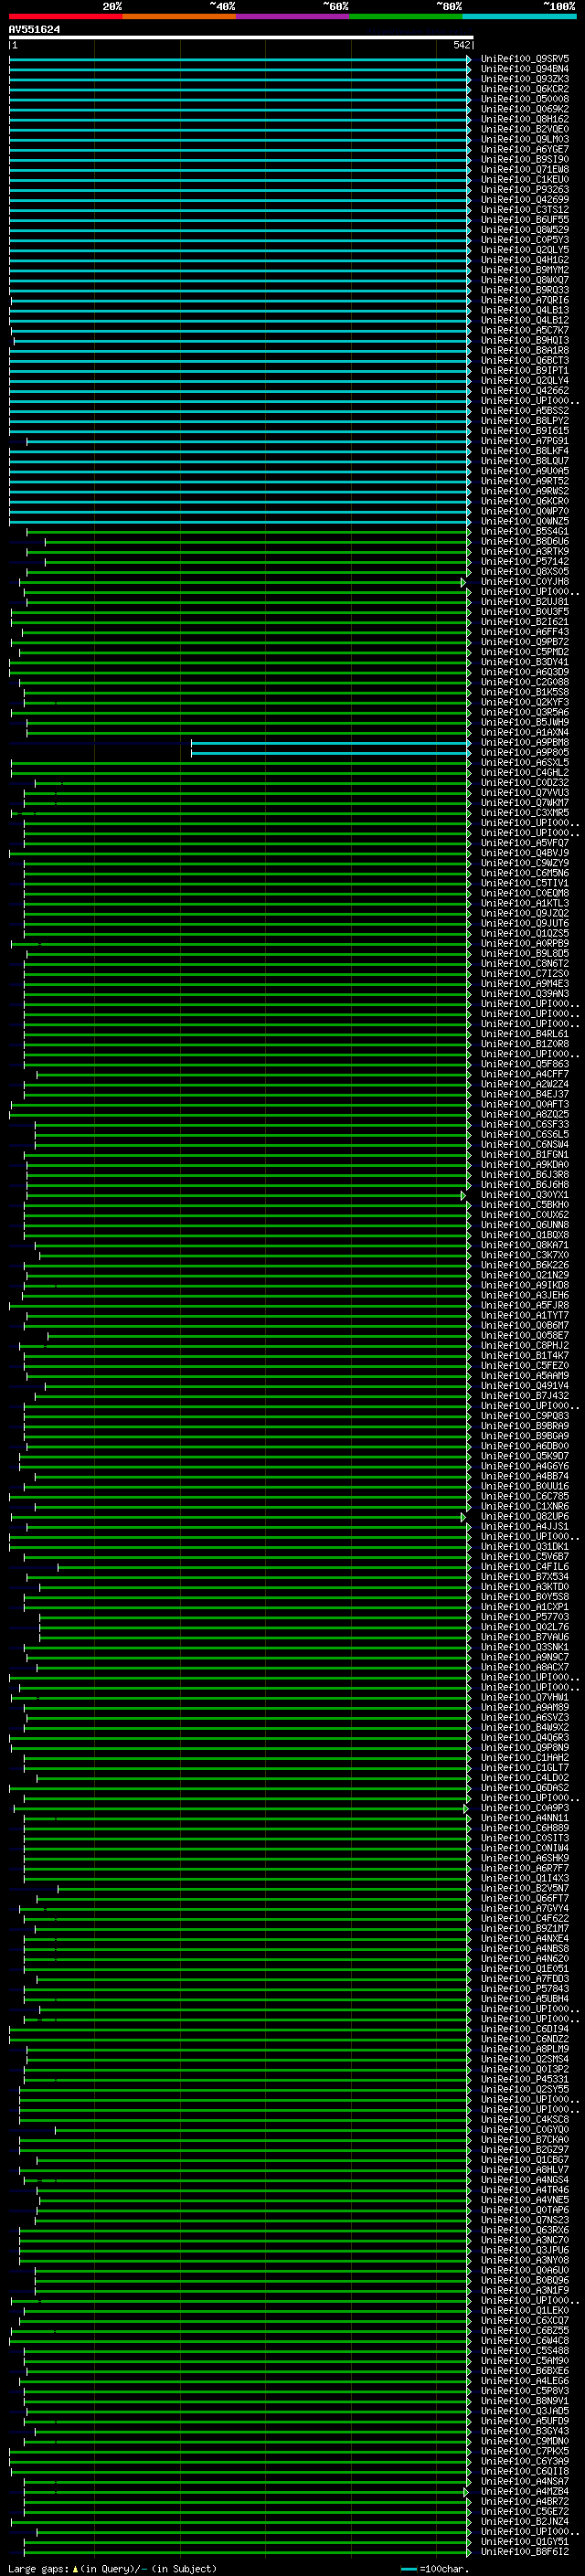Click the UniRef100_B5S4G1 label
585x2576 pixels.
click(x=524, y=531)
